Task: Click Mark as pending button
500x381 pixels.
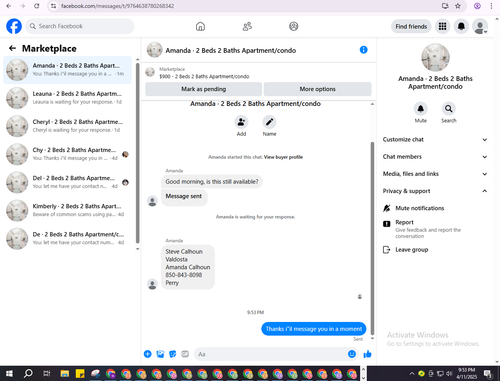Action: click(x=204, y=89)
